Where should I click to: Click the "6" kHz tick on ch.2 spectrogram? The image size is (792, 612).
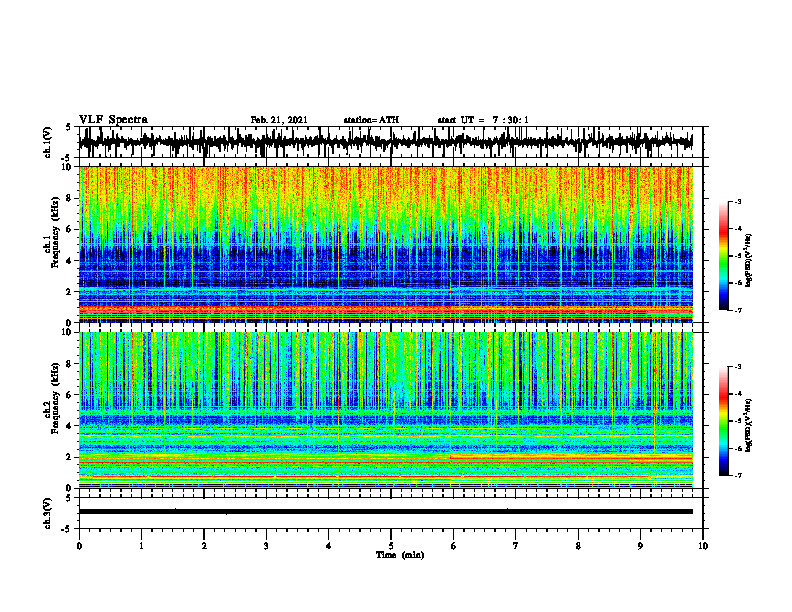tap(71, 395)
